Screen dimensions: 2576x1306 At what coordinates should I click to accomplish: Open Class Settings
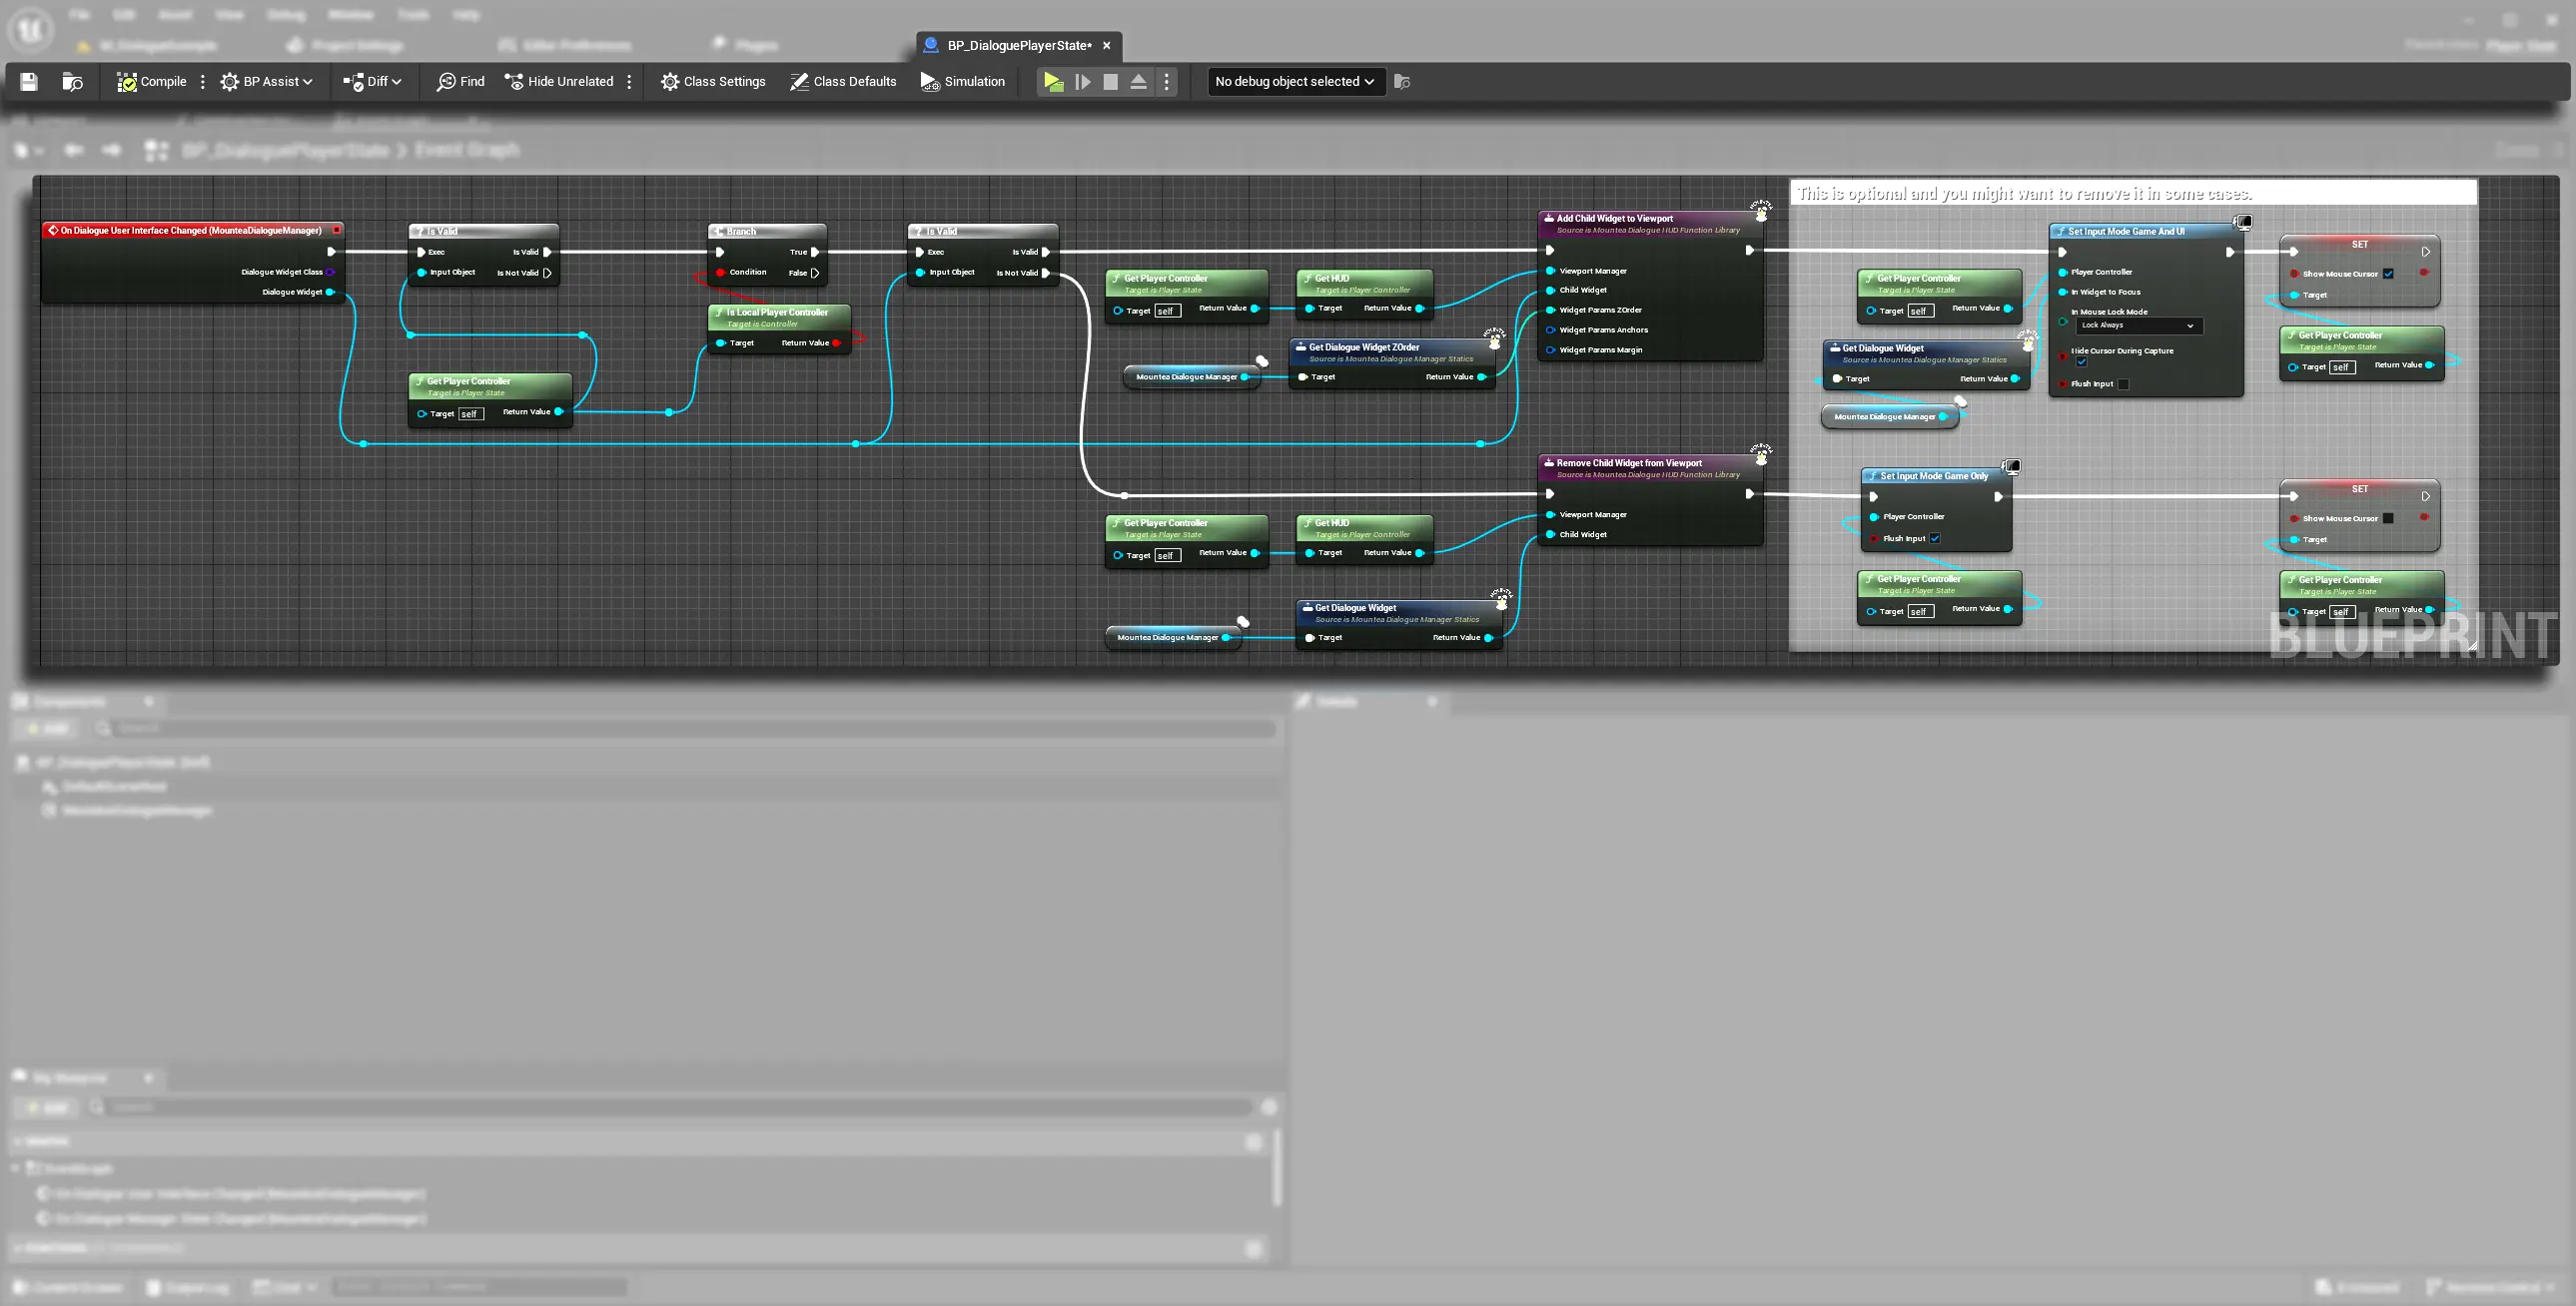point(713,82)
